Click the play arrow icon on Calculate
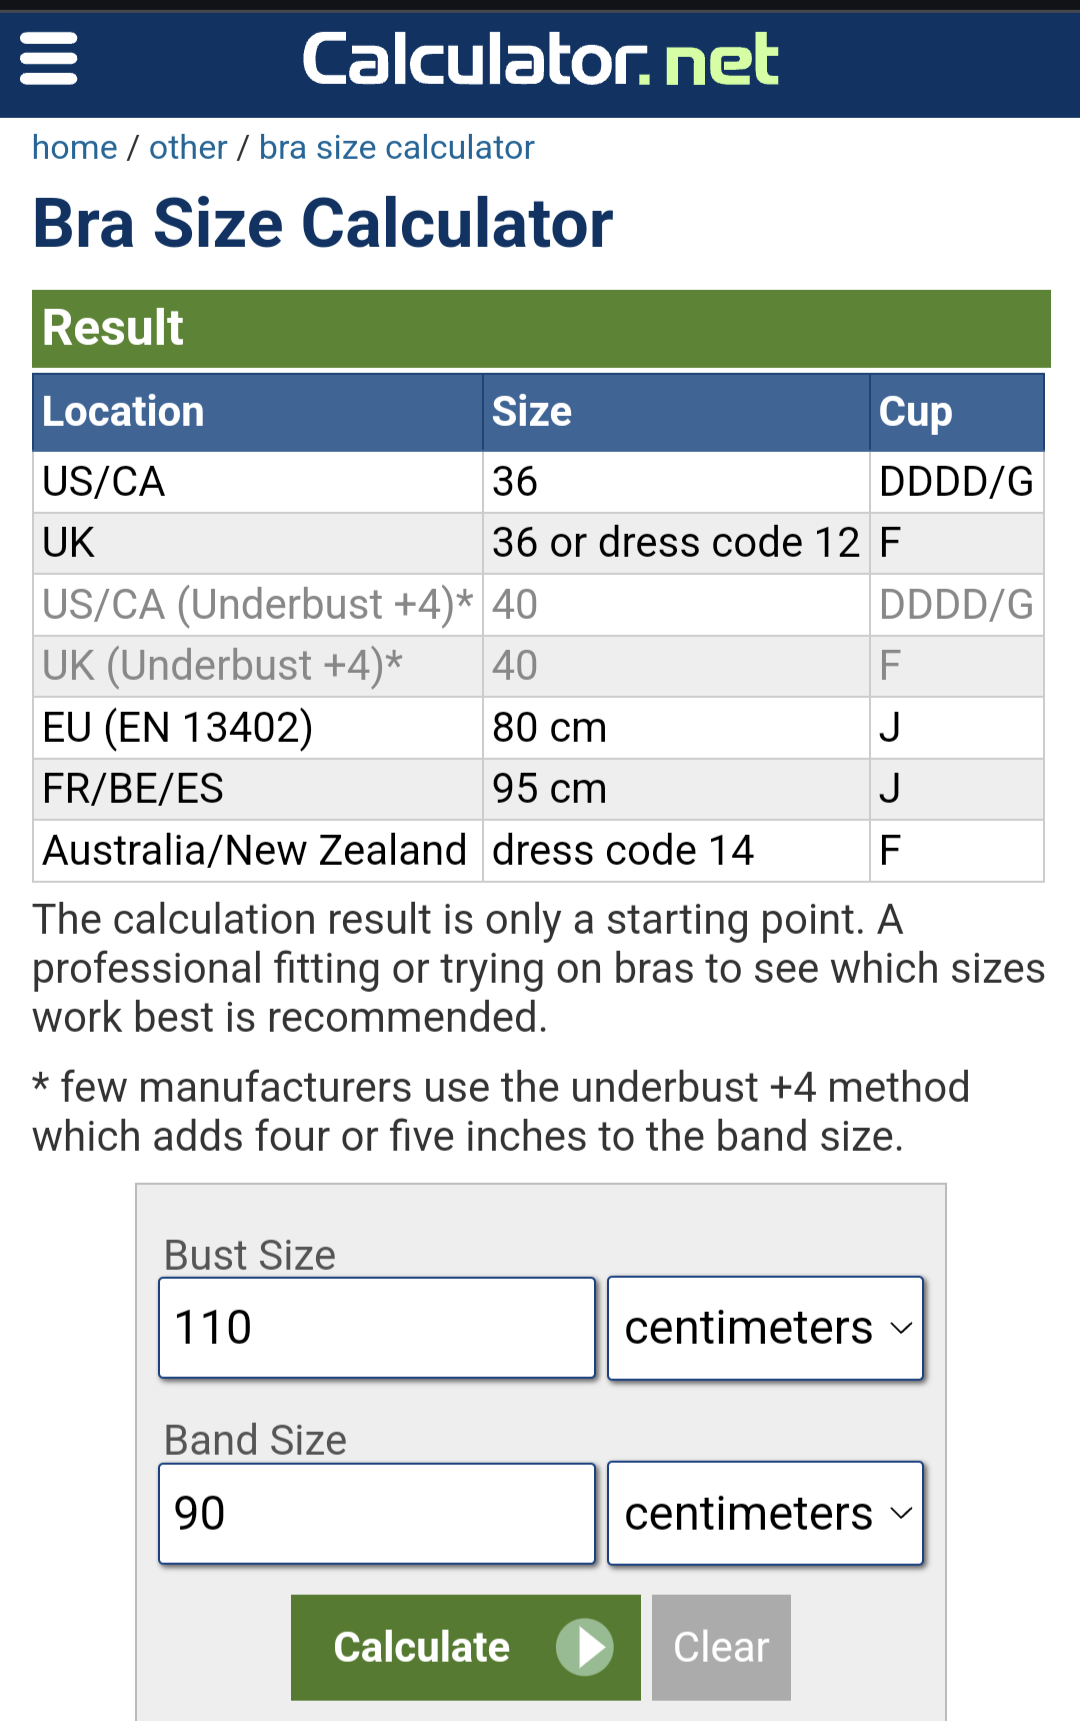Viewport: 1080px width, 1721px height. pos(586,1647)
